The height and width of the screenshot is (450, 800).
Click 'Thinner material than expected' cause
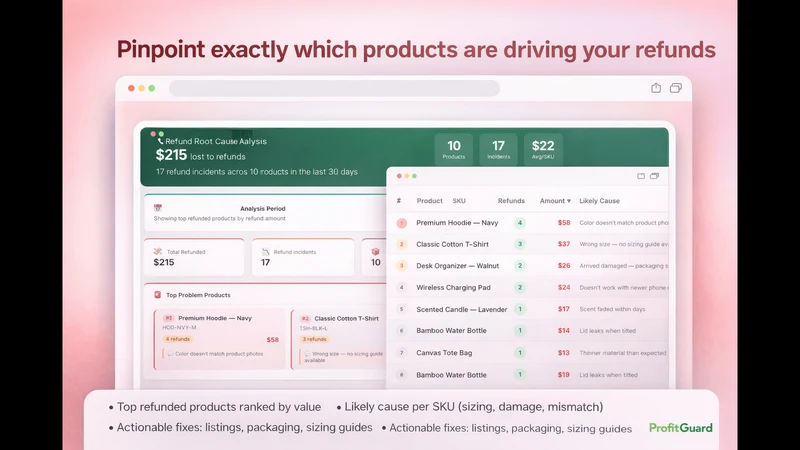click(623, 353)
